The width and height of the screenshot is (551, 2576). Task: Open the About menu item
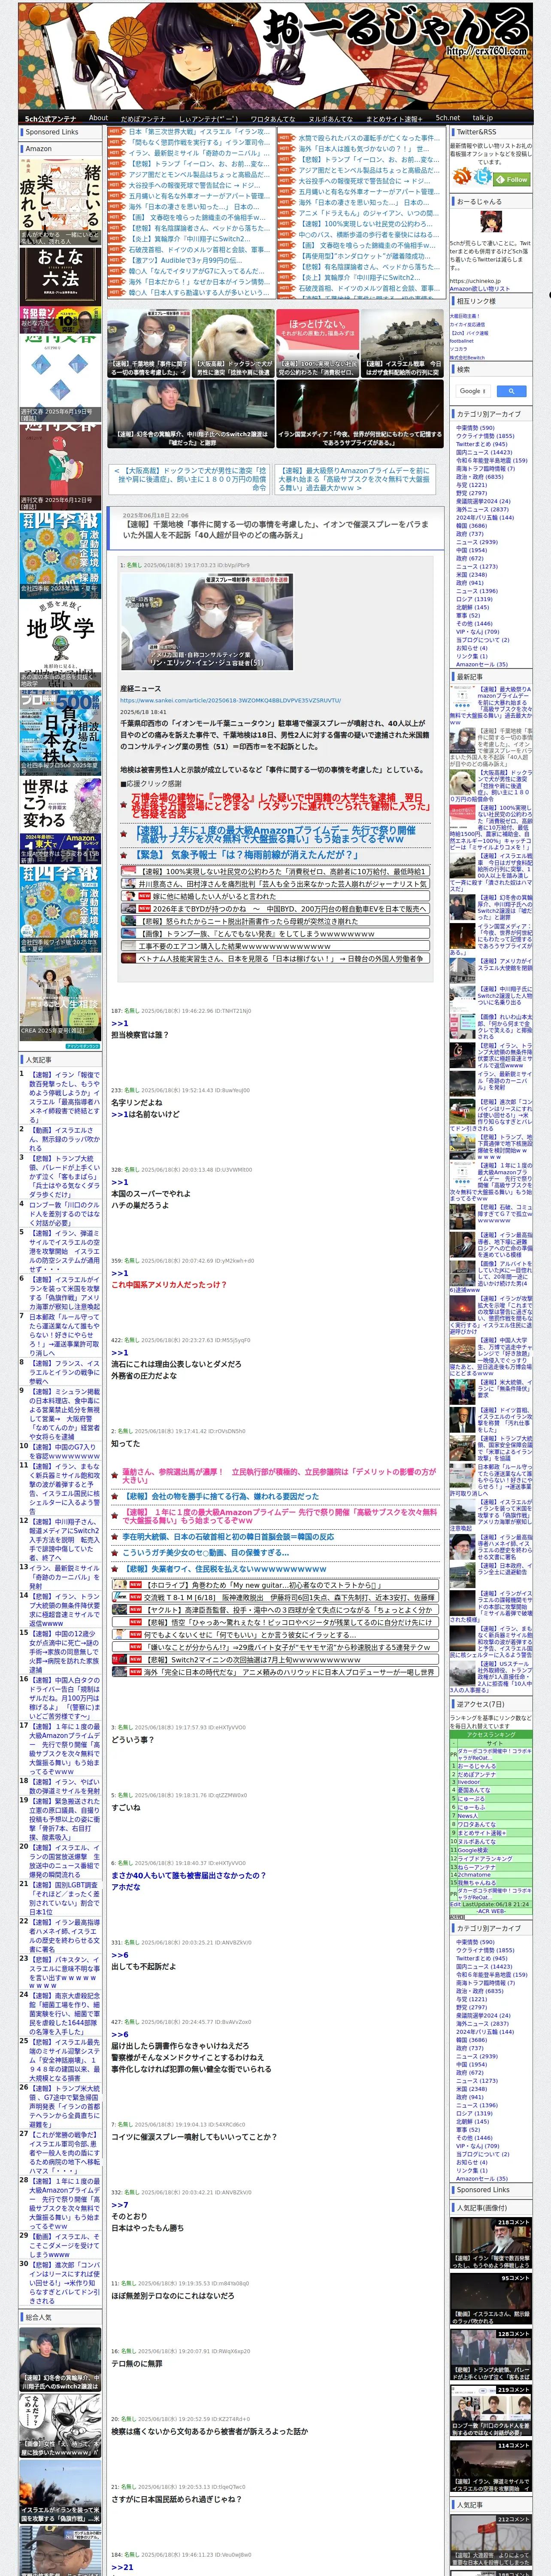click(x=98, y=118)
